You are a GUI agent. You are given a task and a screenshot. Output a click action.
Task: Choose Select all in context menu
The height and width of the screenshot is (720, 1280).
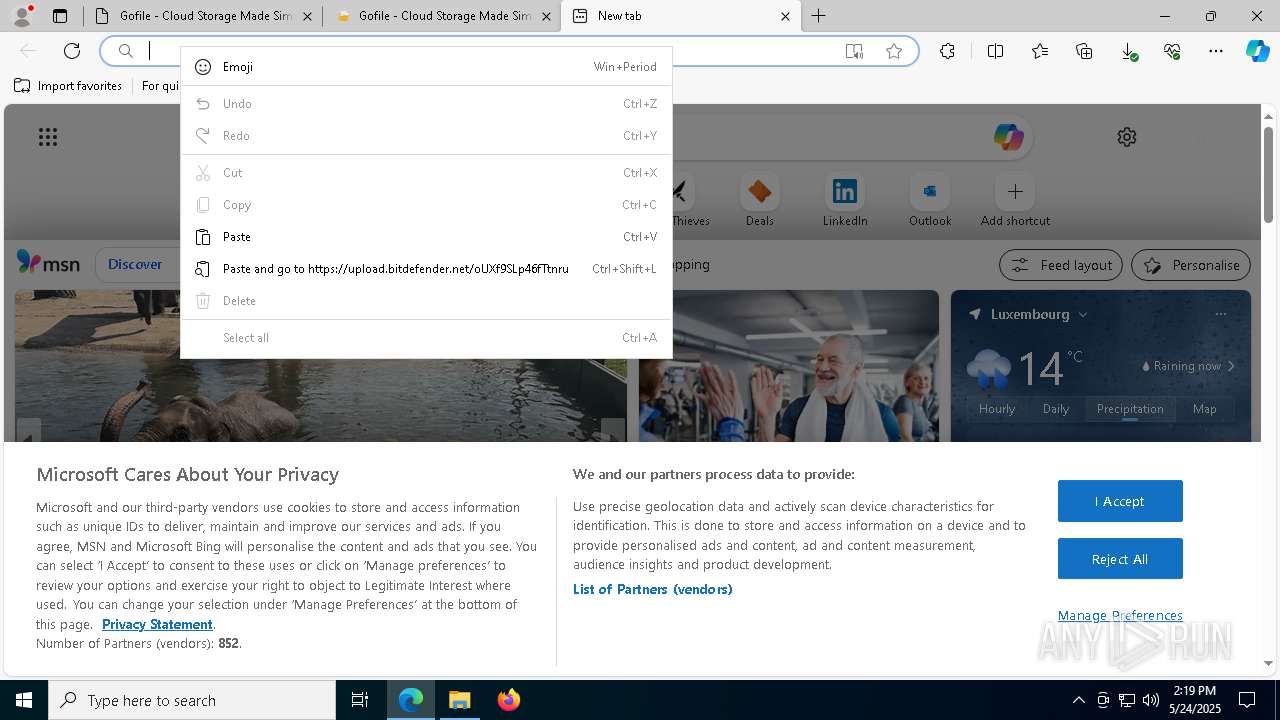[426, 338]
